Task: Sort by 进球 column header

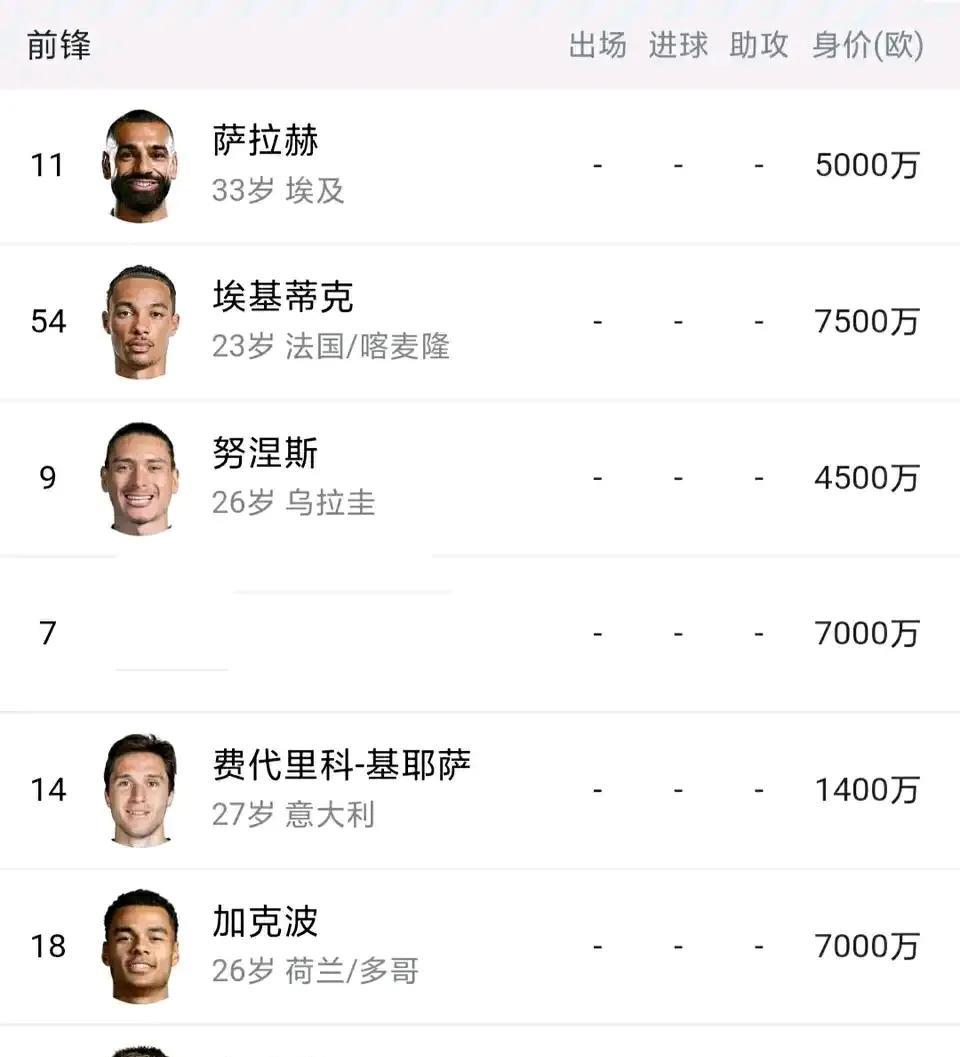Action: coord(678,45)
